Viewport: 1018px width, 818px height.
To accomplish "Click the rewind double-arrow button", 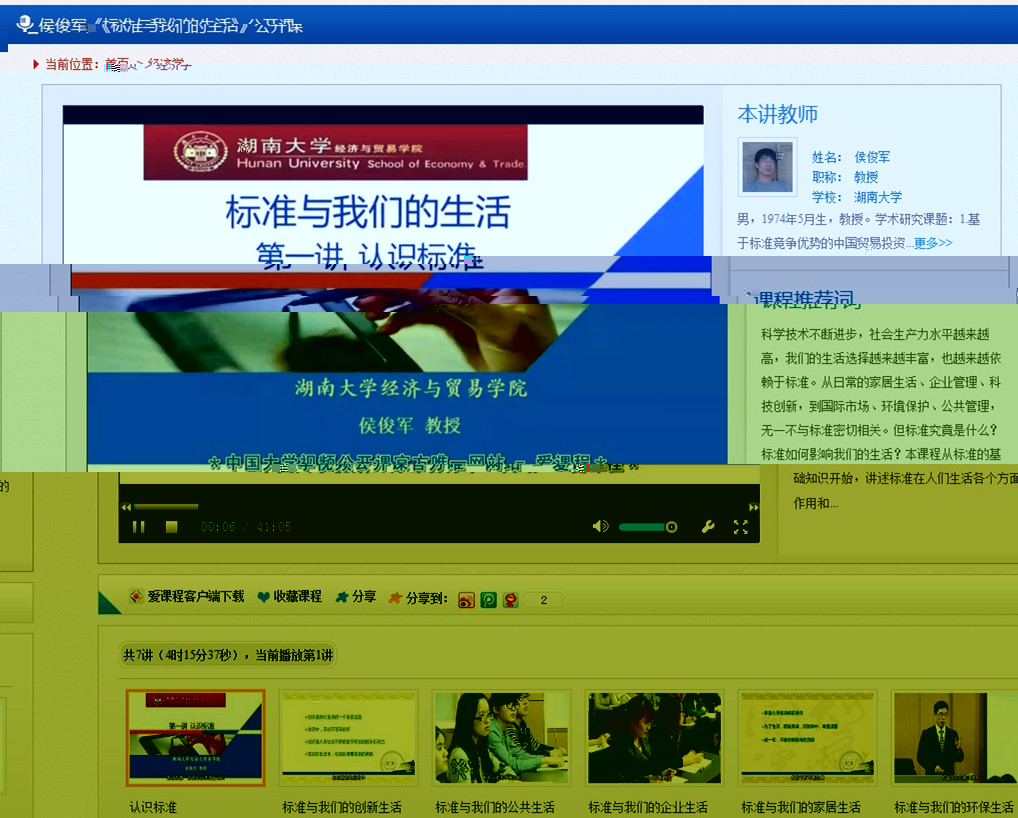I will 126,507.
